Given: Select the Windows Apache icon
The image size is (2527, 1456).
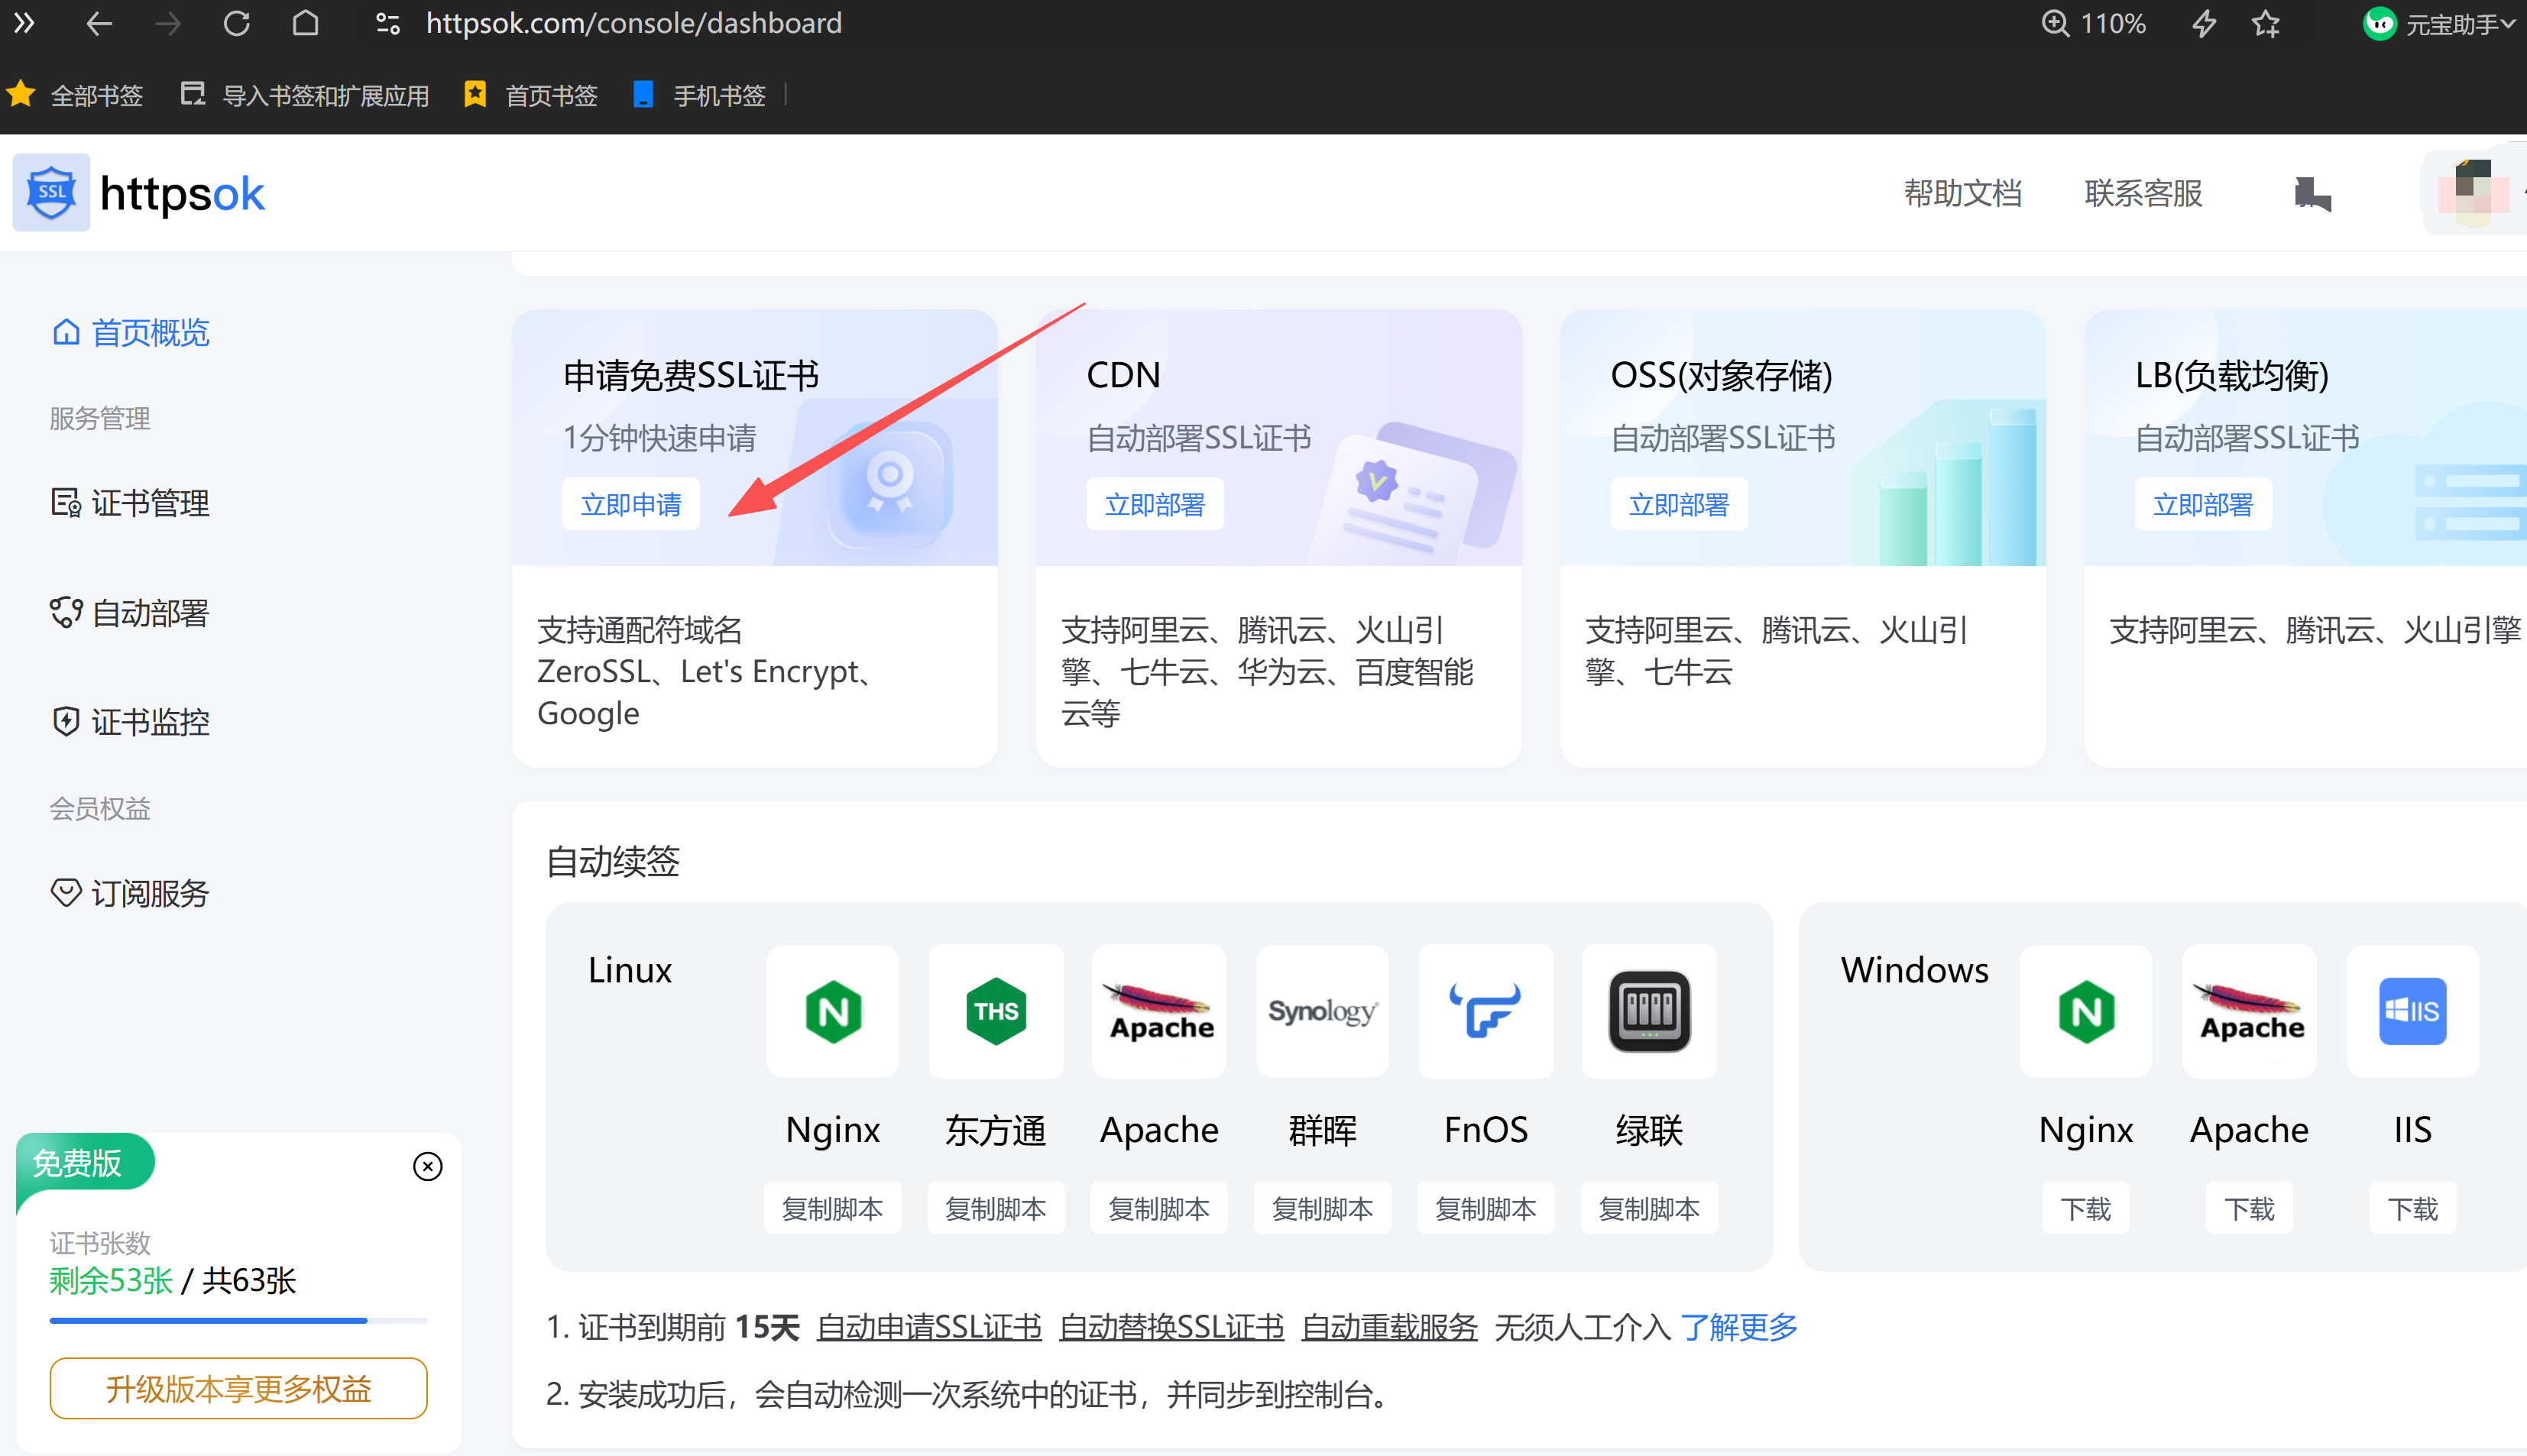Looking at the screenshot, I should 2250,1011.
